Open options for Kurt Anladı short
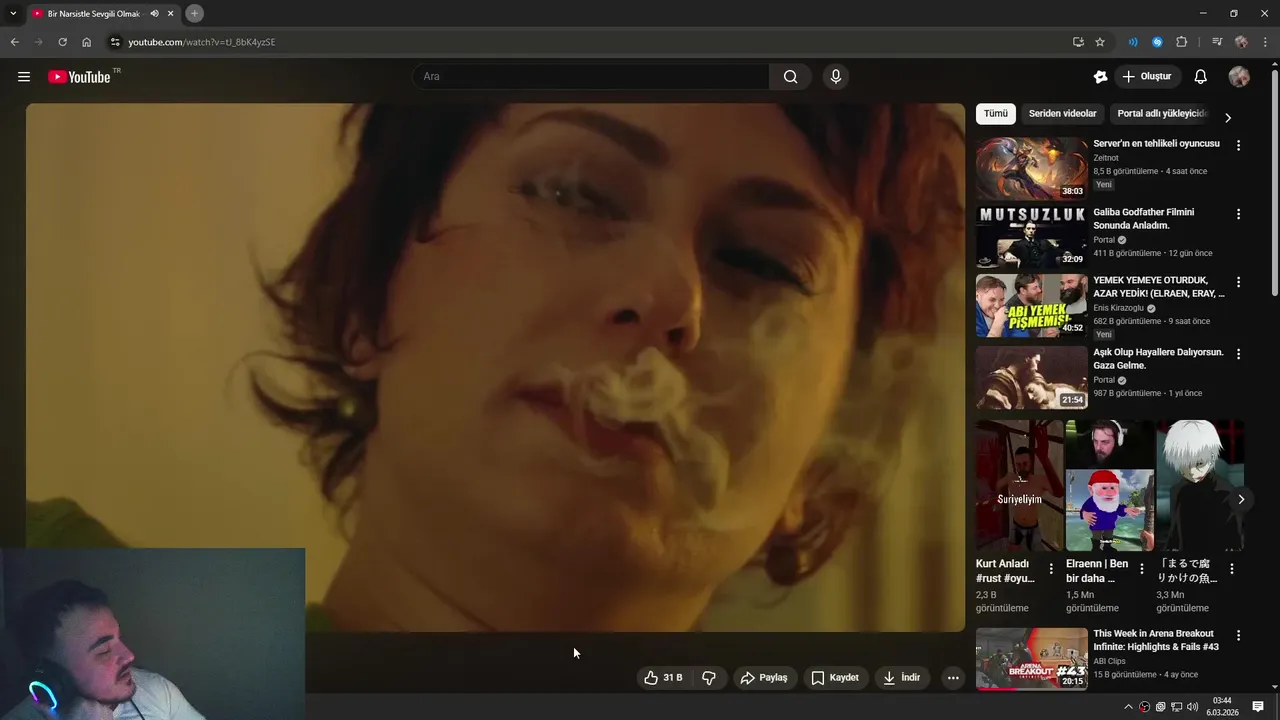Image resolution: width=1280 pixels, height=720 pixels. pos(1051,569)
